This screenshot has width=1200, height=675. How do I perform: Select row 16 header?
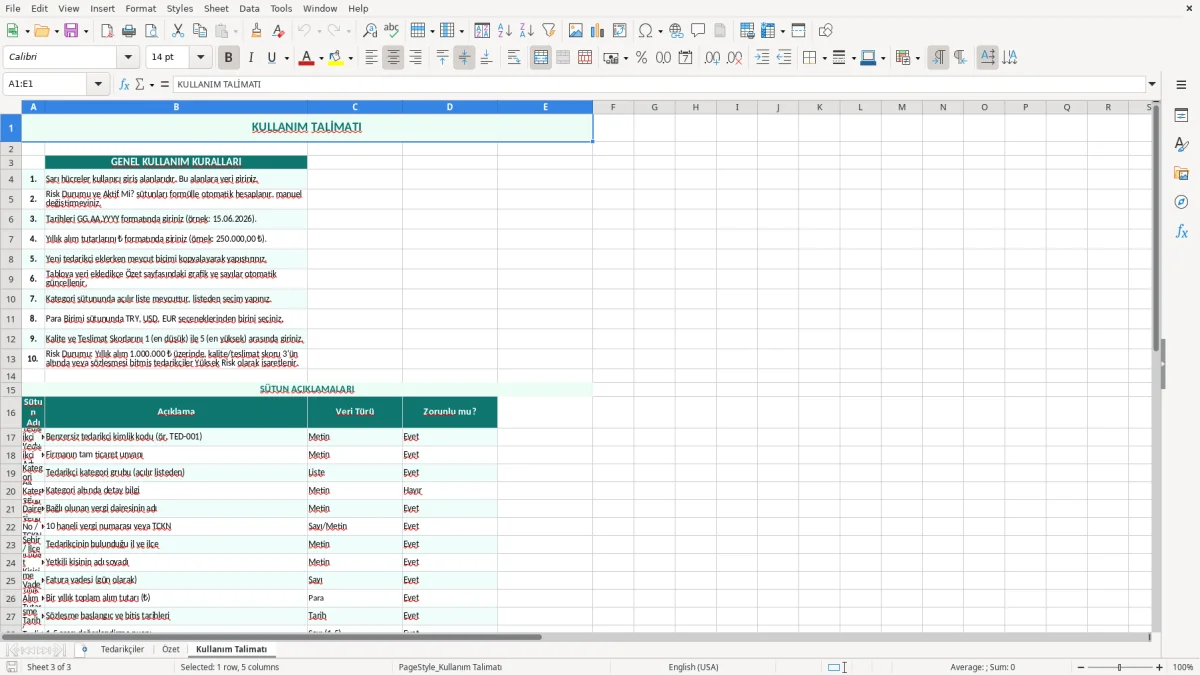point(11,412)
